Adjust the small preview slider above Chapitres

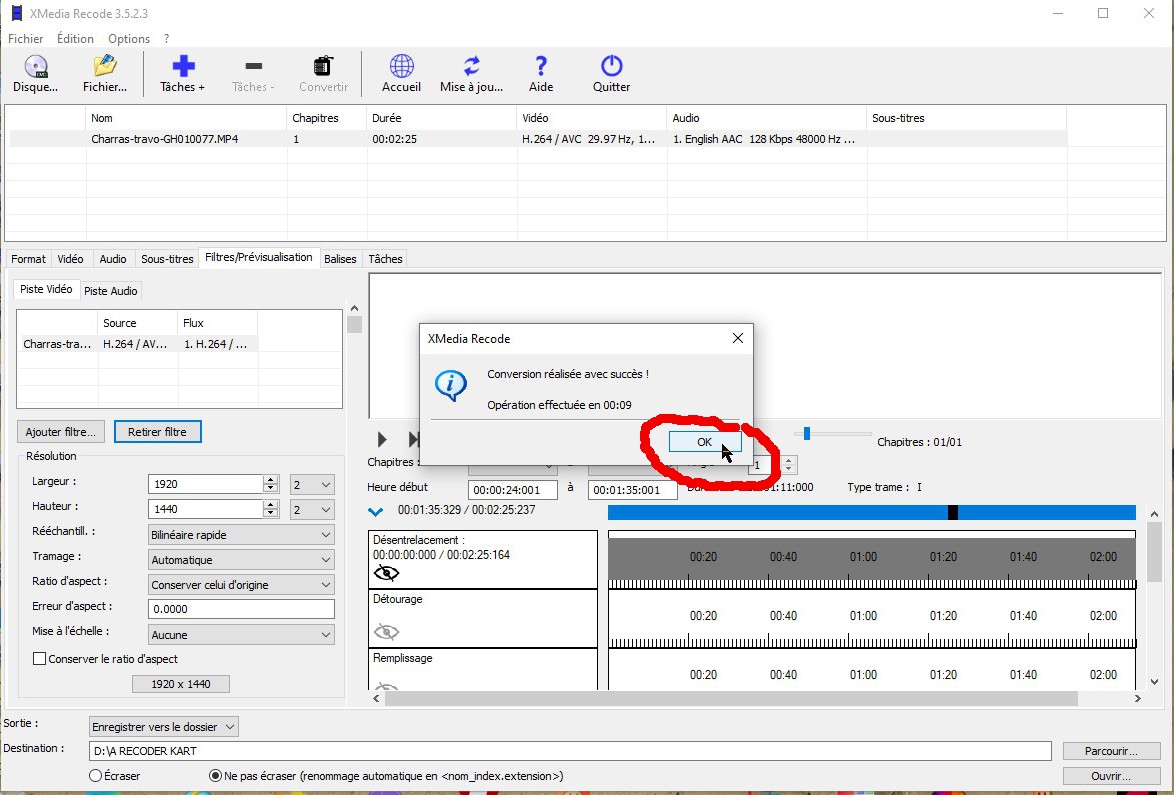click(806, 433)
